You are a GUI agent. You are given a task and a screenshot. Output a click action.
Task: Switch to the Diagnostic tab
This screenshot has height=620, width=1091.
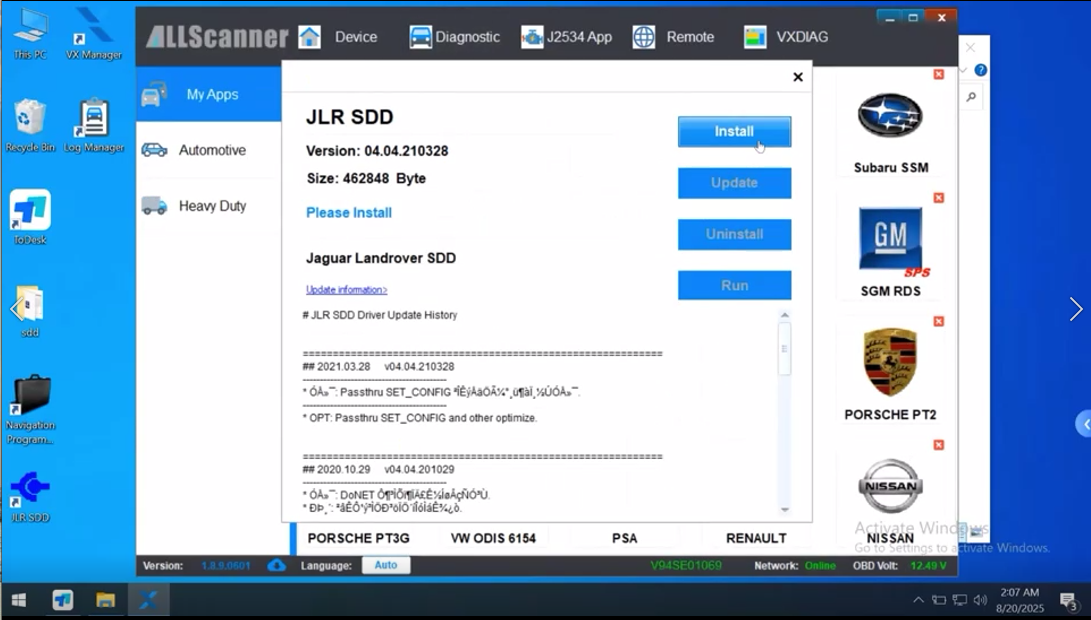pyautogui.click(x=455, y=37)
